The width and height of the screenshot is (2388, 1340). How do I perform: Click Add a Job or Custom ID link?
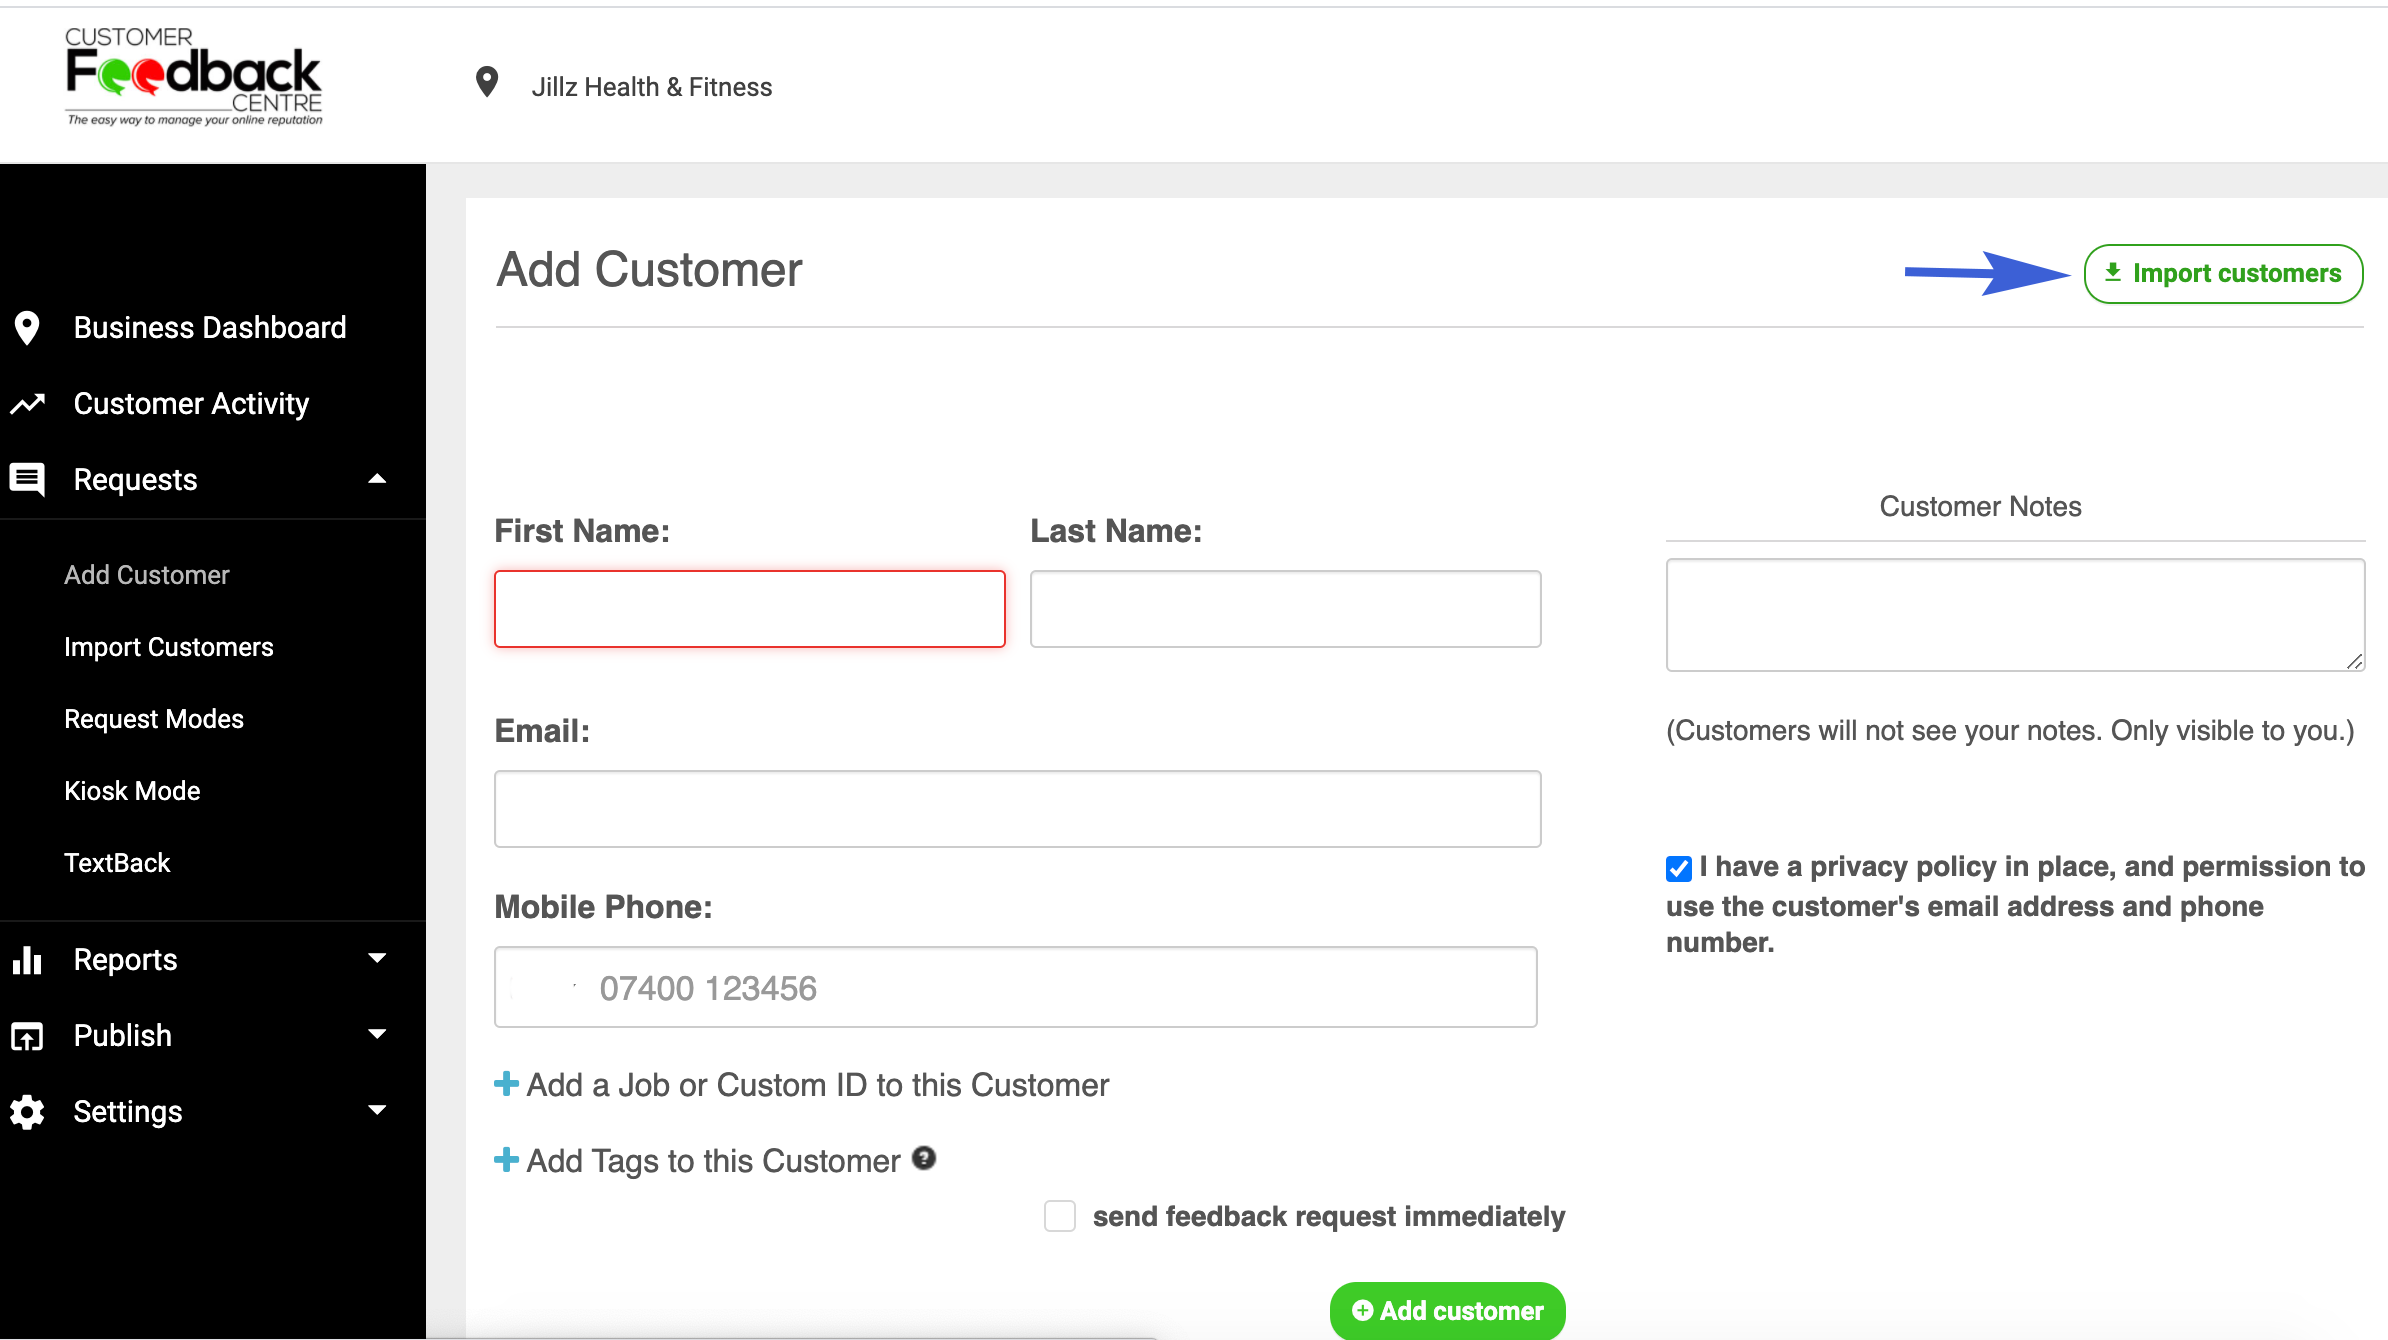tap(802, 1084)
